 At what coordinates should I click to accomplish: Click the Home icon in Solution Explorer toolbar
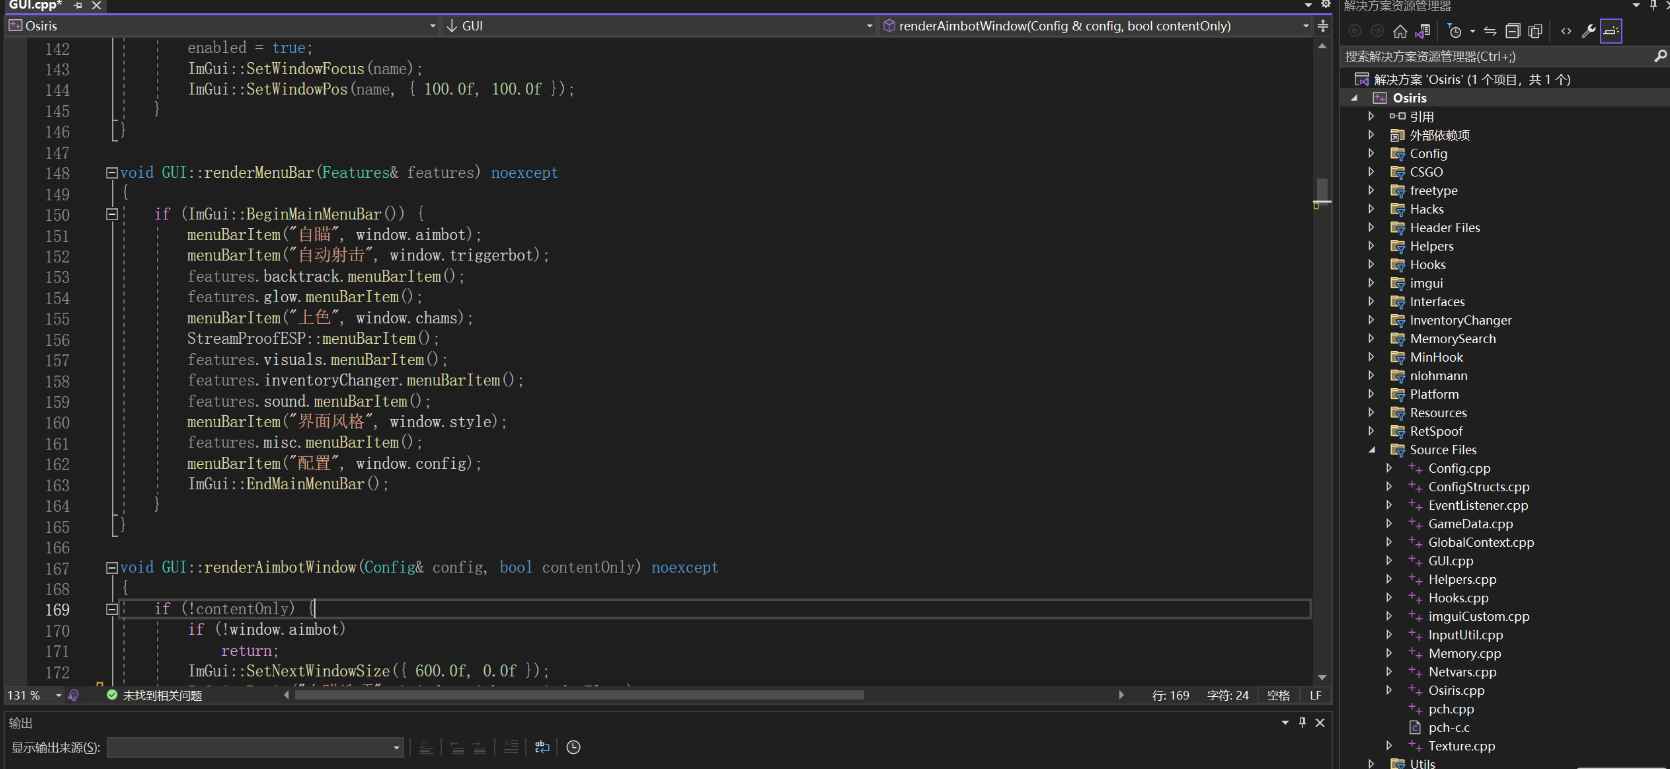coord(1400,31)
